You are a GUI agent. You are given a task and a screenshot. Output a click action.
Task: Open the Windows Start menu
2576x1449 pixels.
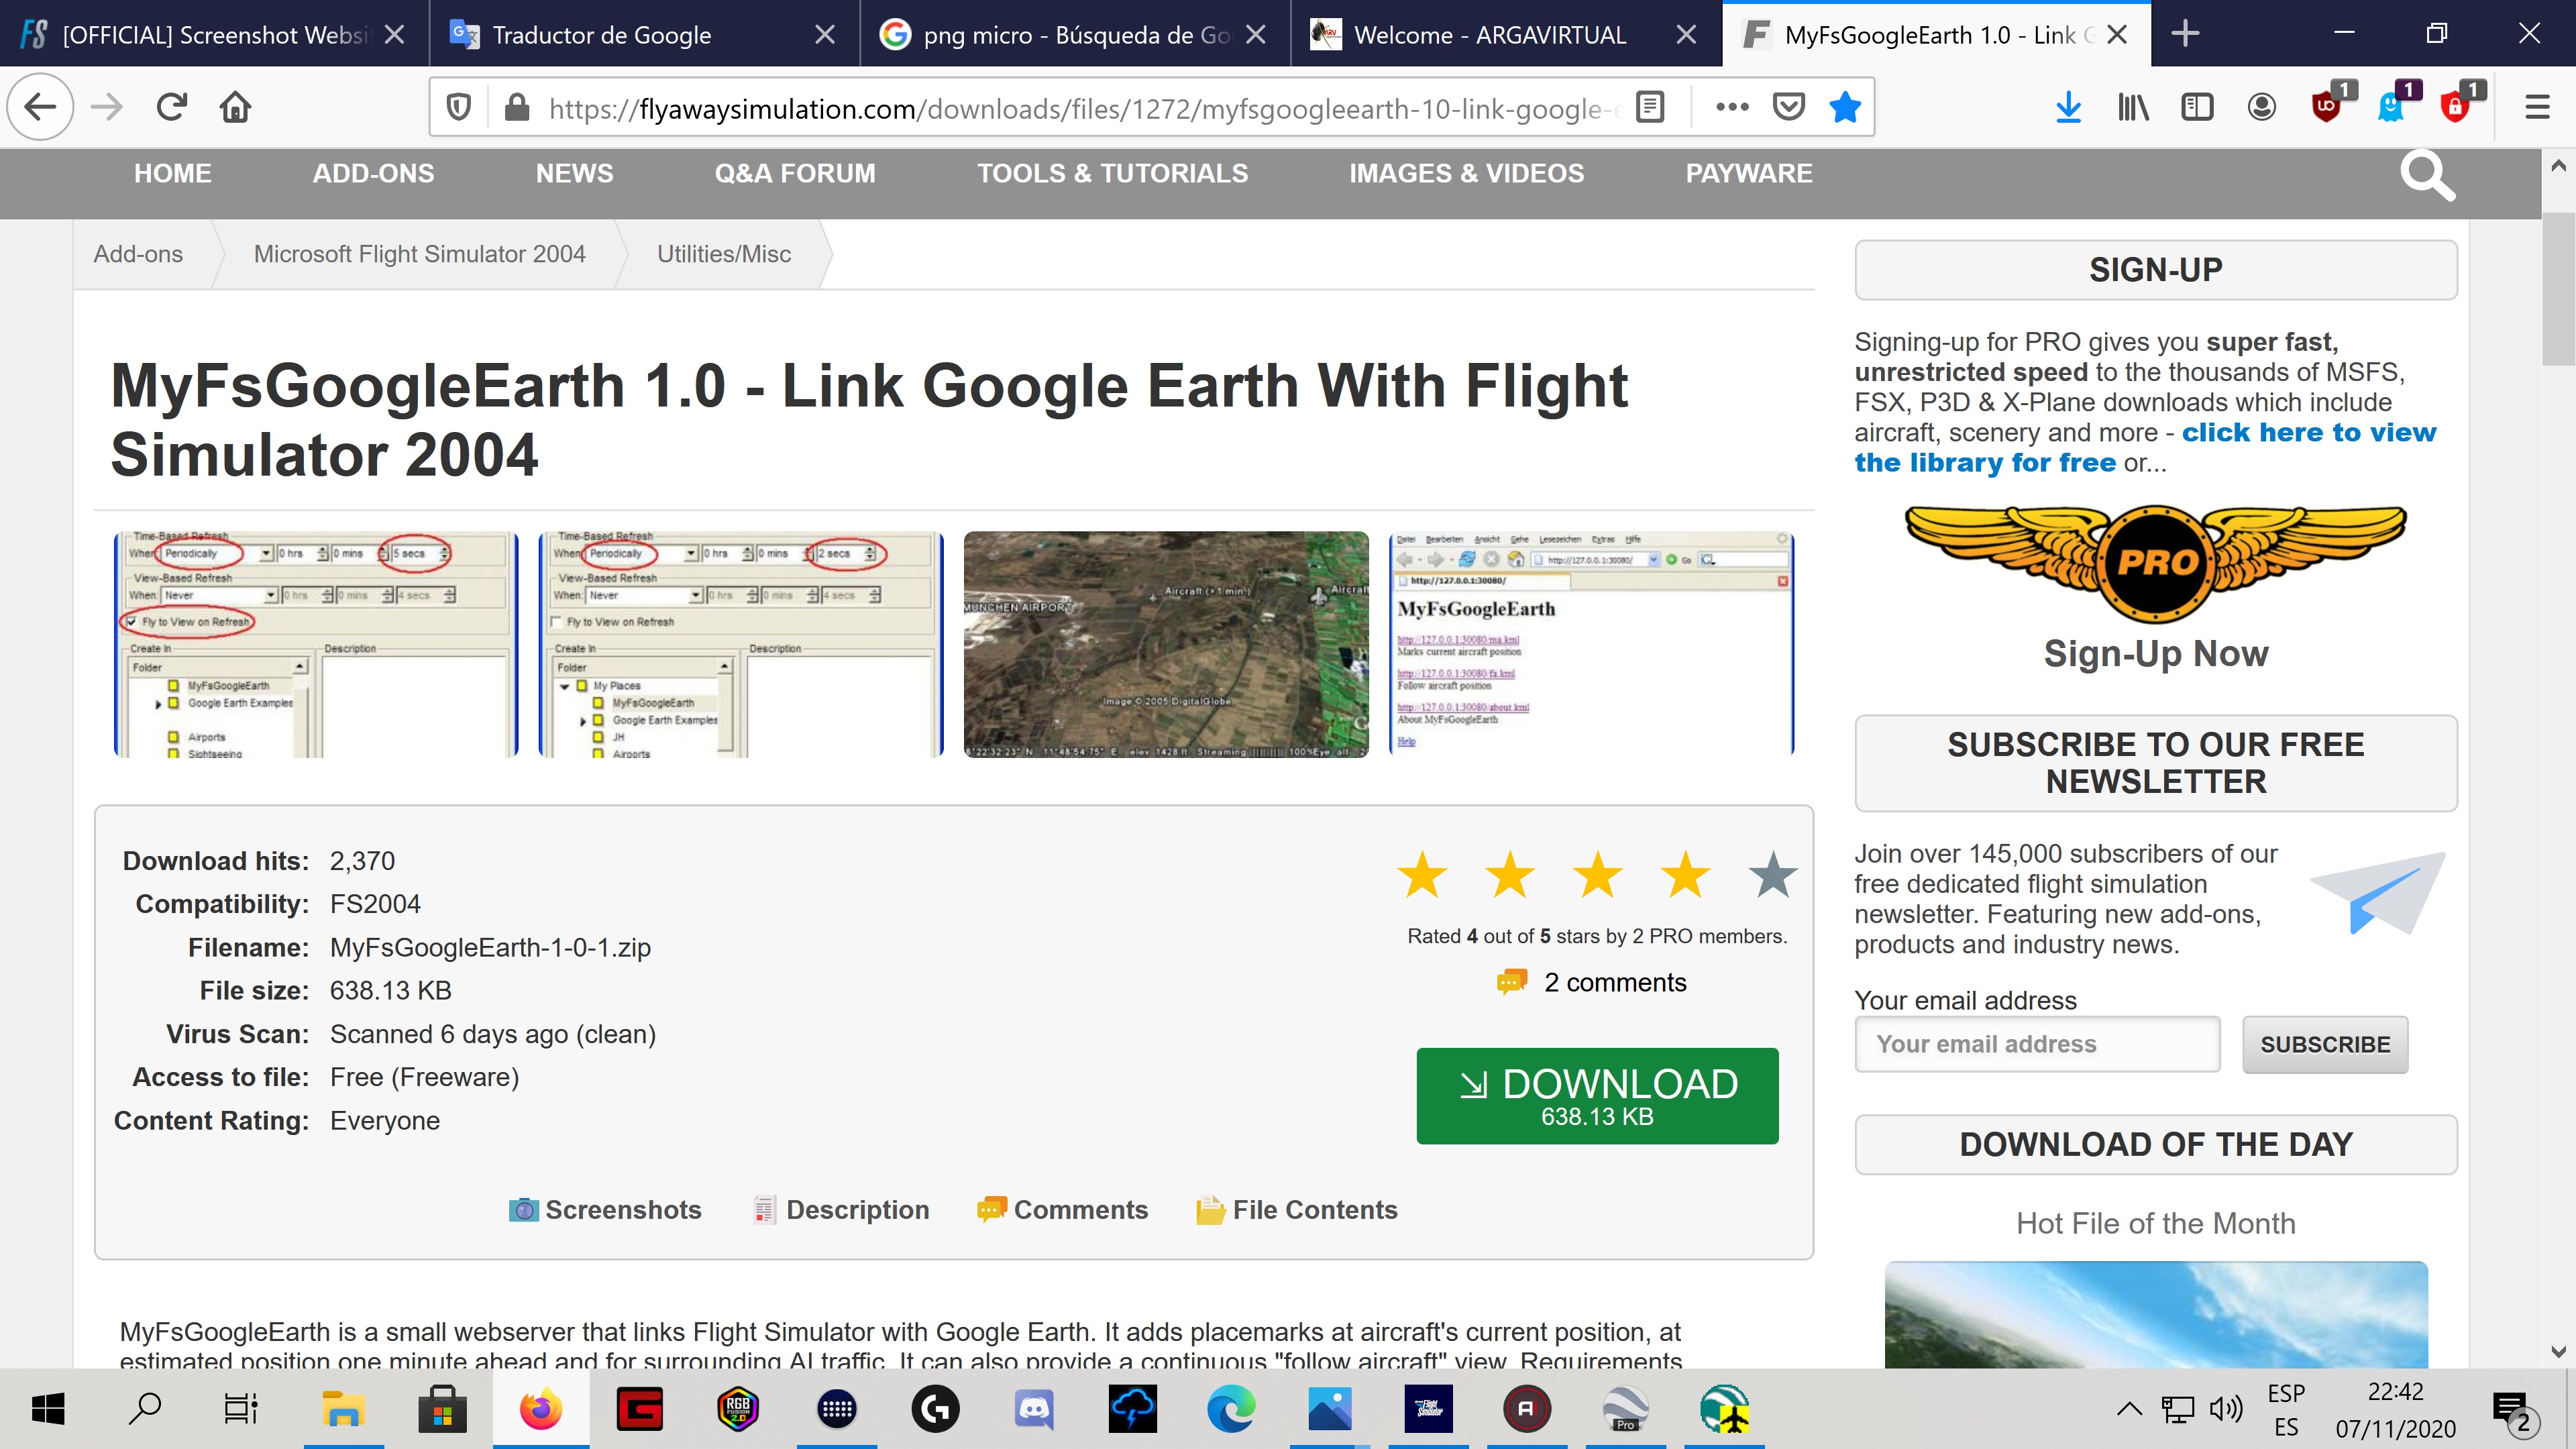point(48,1409)
